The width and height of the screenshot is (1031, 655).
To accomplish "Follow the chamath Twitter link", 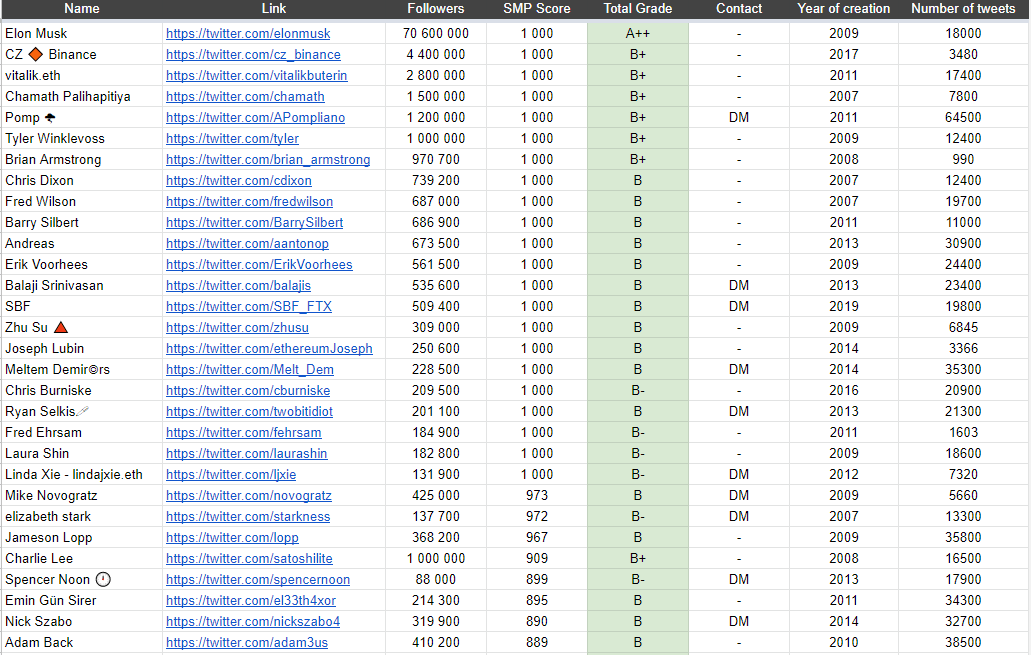I will tap(245, 97).
